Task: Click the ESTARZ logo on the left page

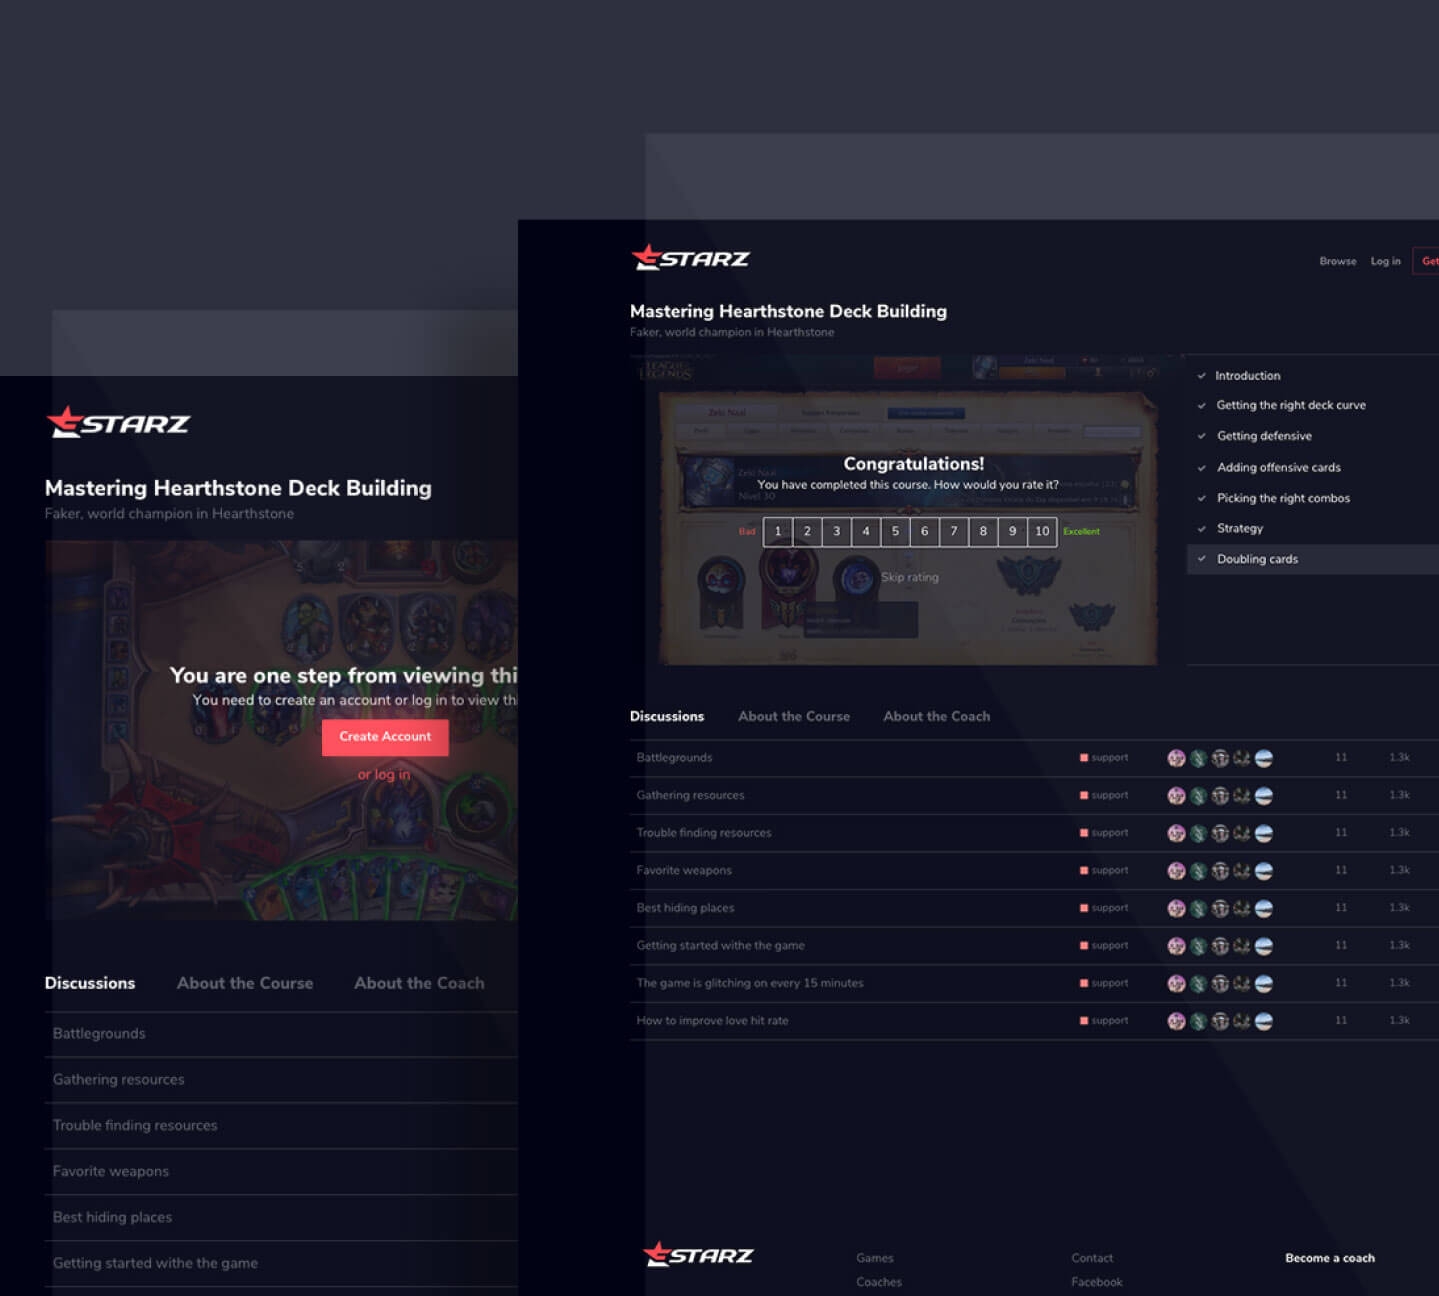Action: (x=118, y=422)
